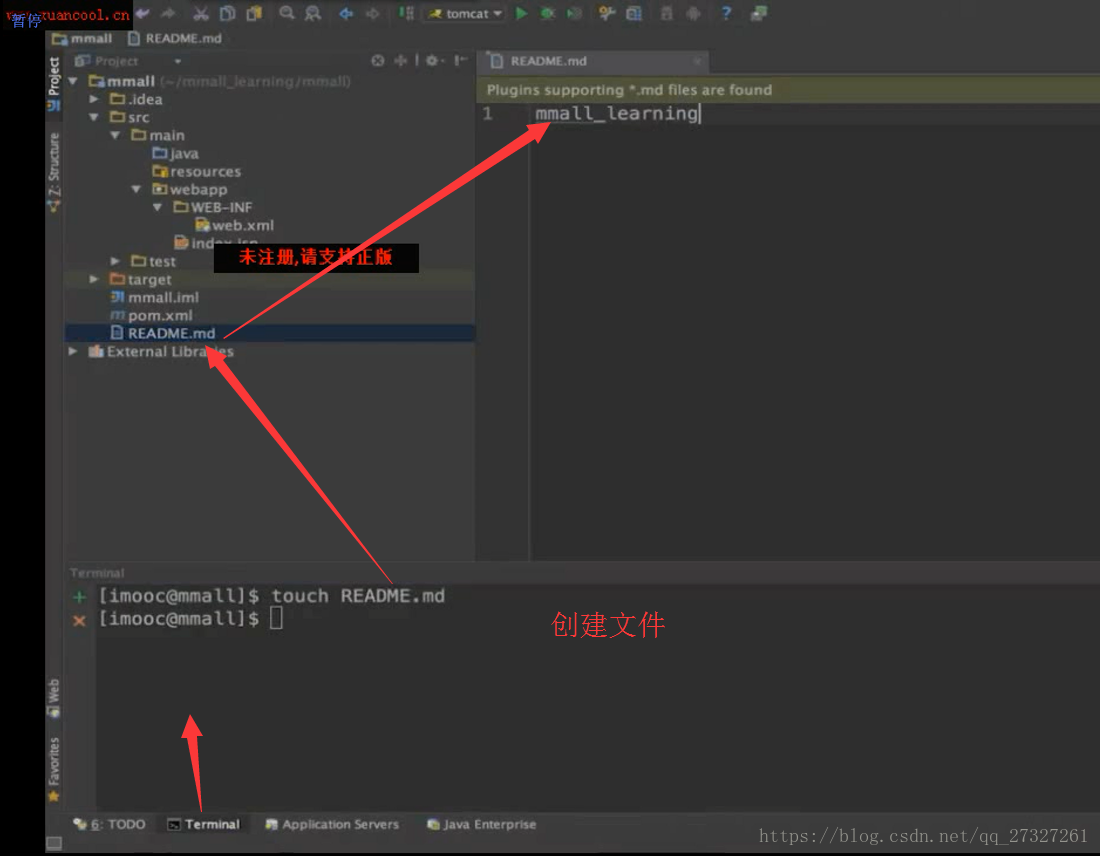The width and height of the screenshot is (1100, 856).
Task: Click README.md in the navigation bar
Action: (x=175, y=38)
